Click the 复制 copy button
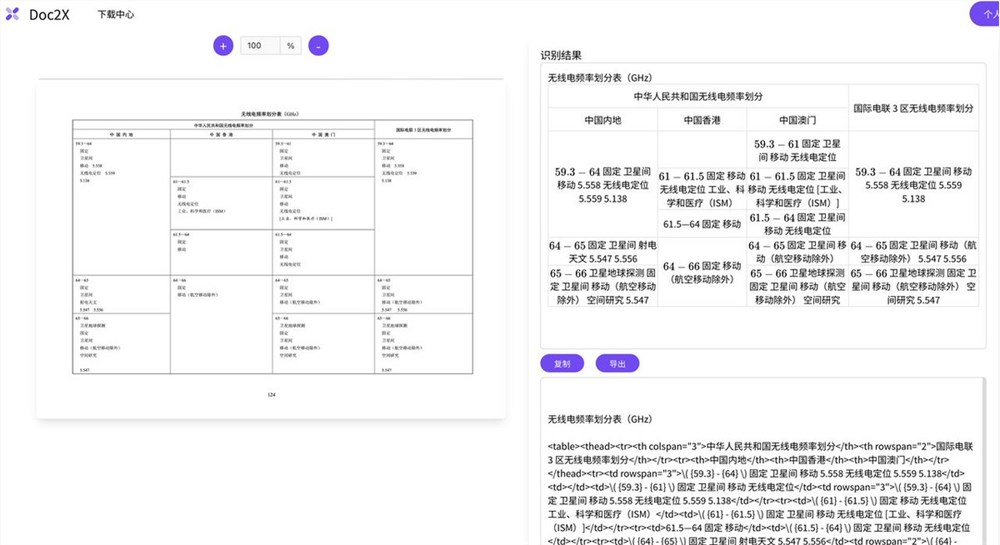Viewport: 1000px width, 545px height. (562, 364)
